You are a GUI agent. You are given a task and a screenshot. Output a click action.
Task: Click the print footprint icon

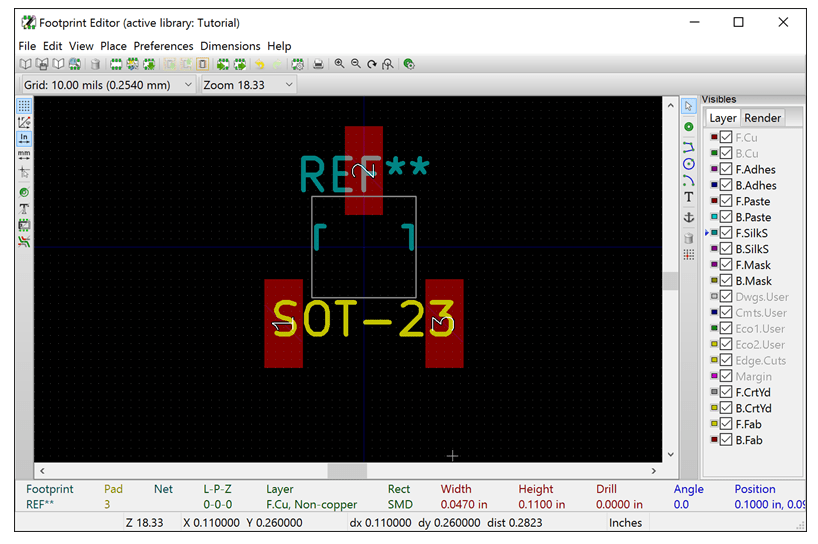318,64
